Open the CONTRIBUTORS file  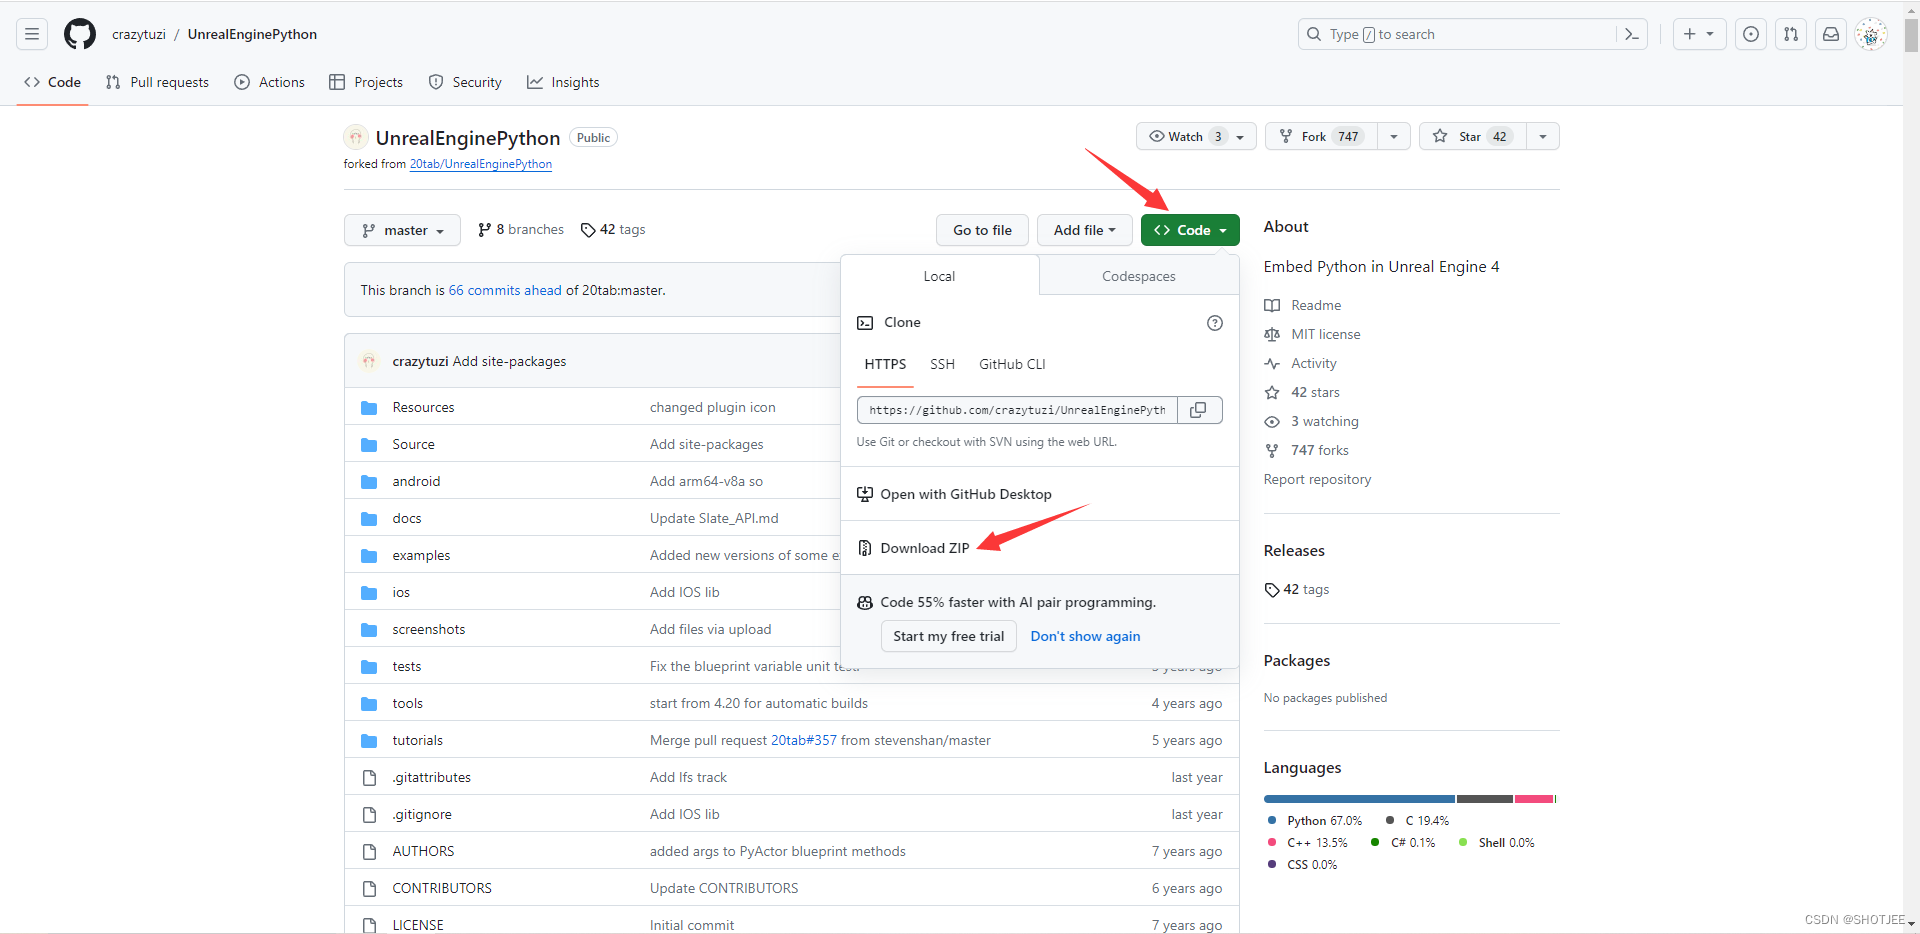tap(442, 888)
